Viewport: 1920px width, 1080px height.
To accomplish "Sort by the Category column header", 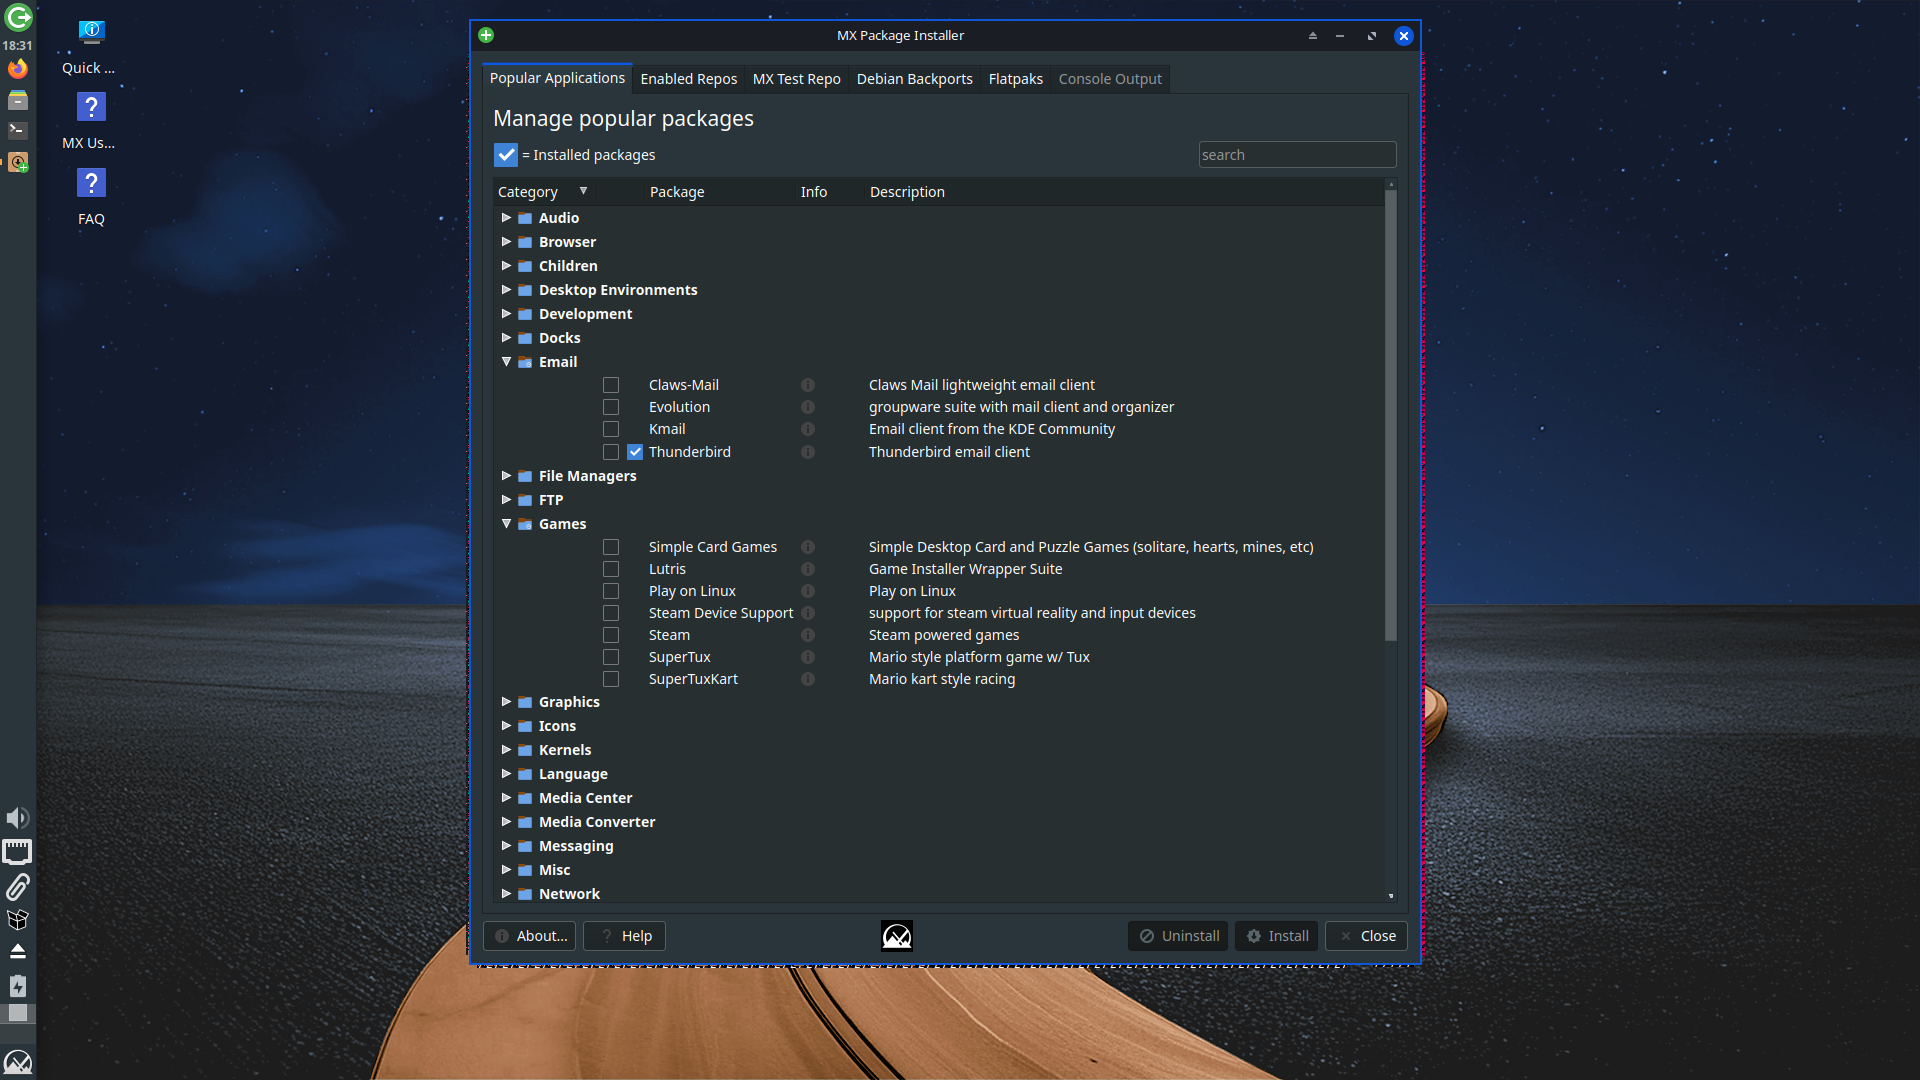I will pos(542,192).
